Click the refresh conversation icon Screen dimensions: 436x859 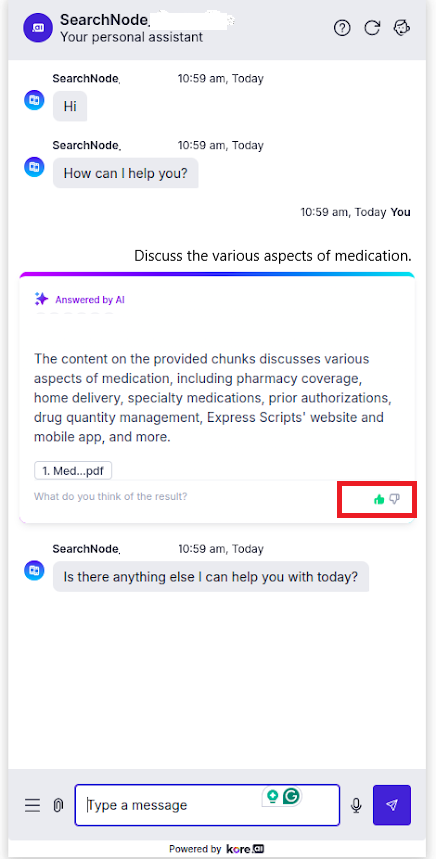[372, 28]
